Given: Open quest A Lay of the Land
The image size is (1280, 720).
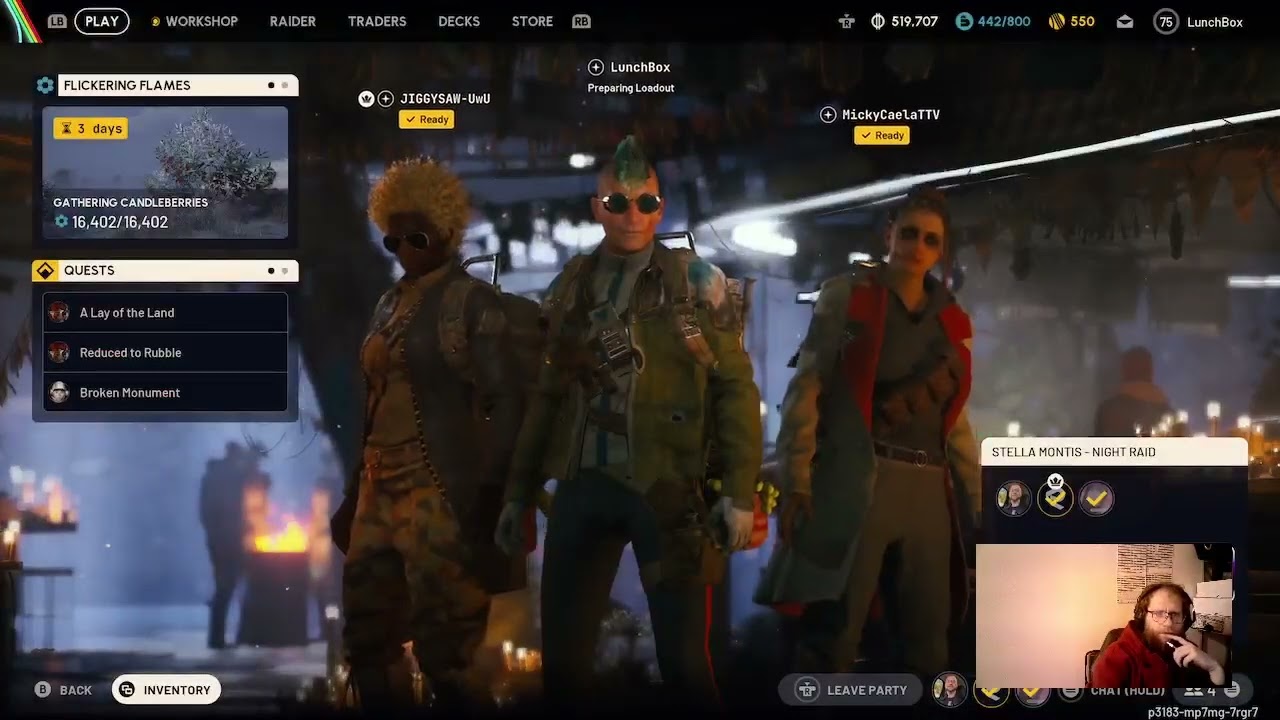Looking at the screenshot, I should (x=165, y=312).
